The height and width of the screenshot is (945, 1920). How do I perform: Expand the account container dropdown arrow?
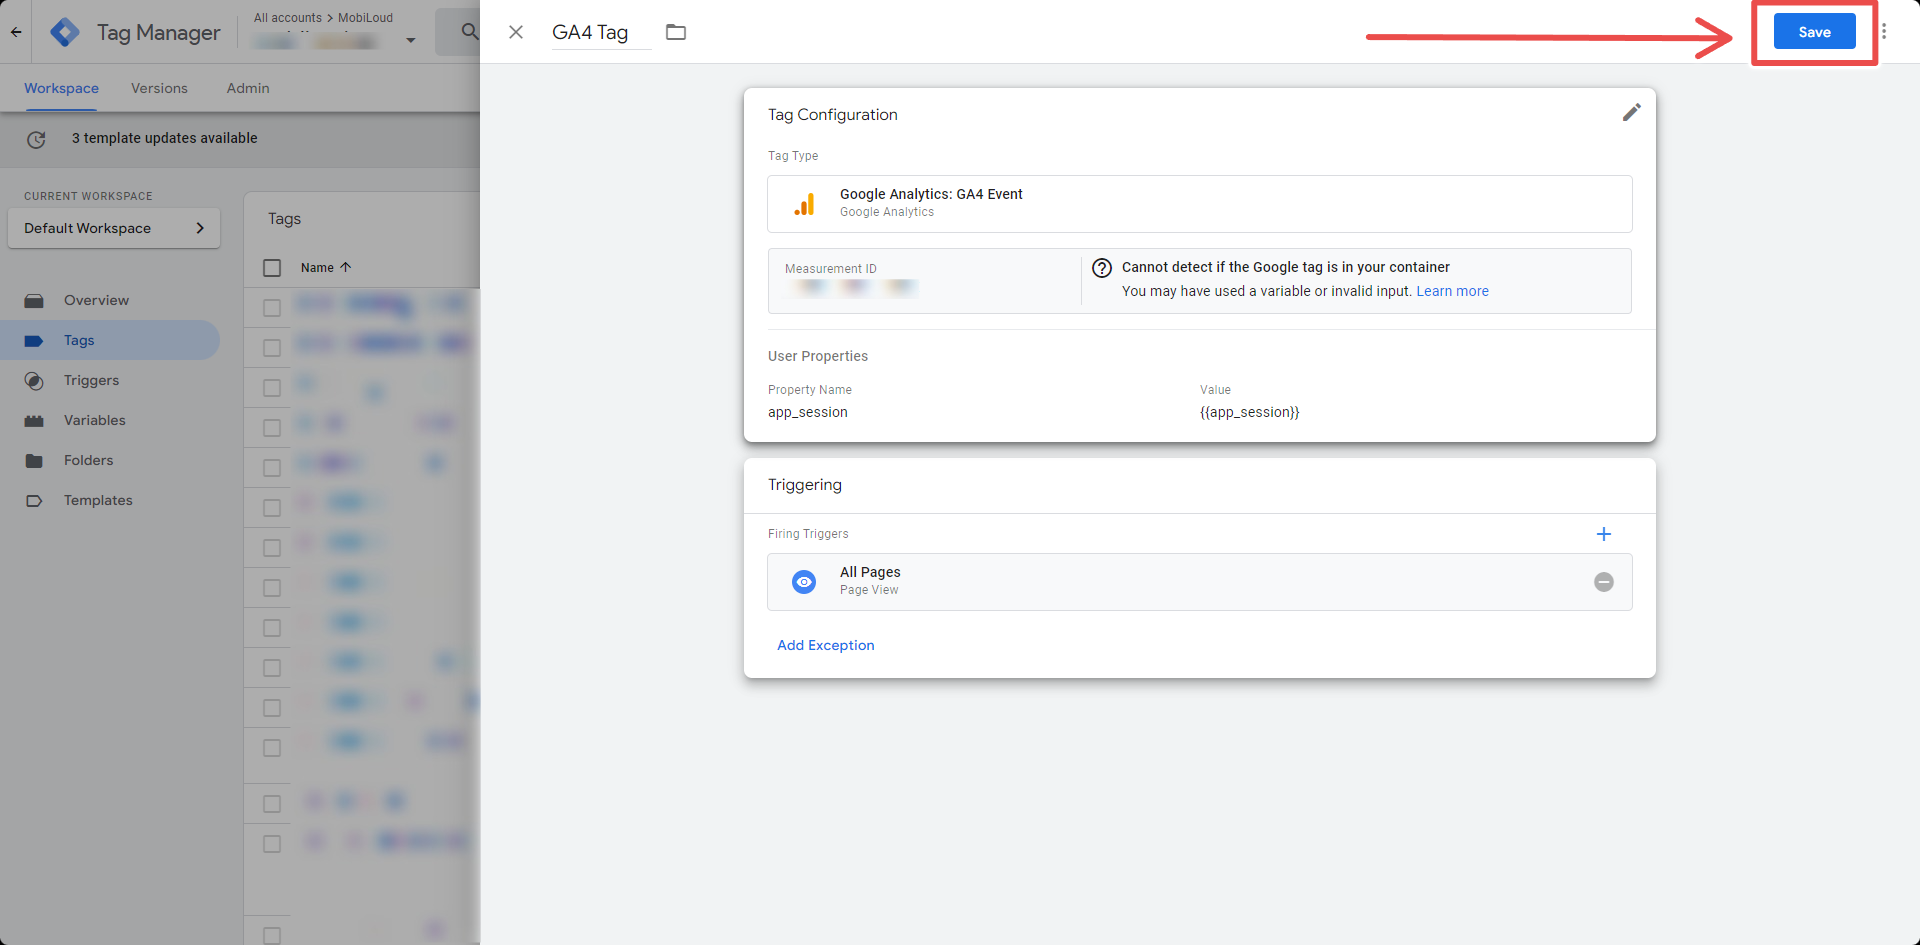pyautogui.click(x=411, y=41)
